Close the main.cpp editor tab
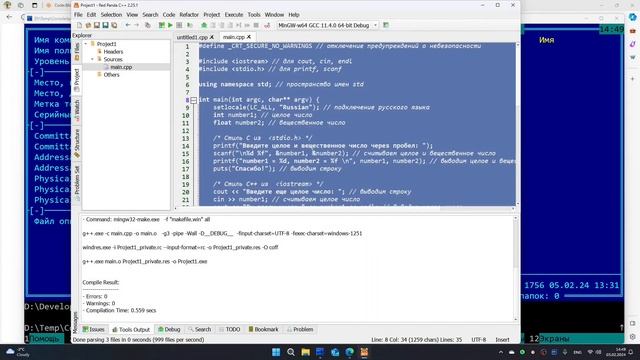This screenshot has width=640, height=360. point(249,37)
